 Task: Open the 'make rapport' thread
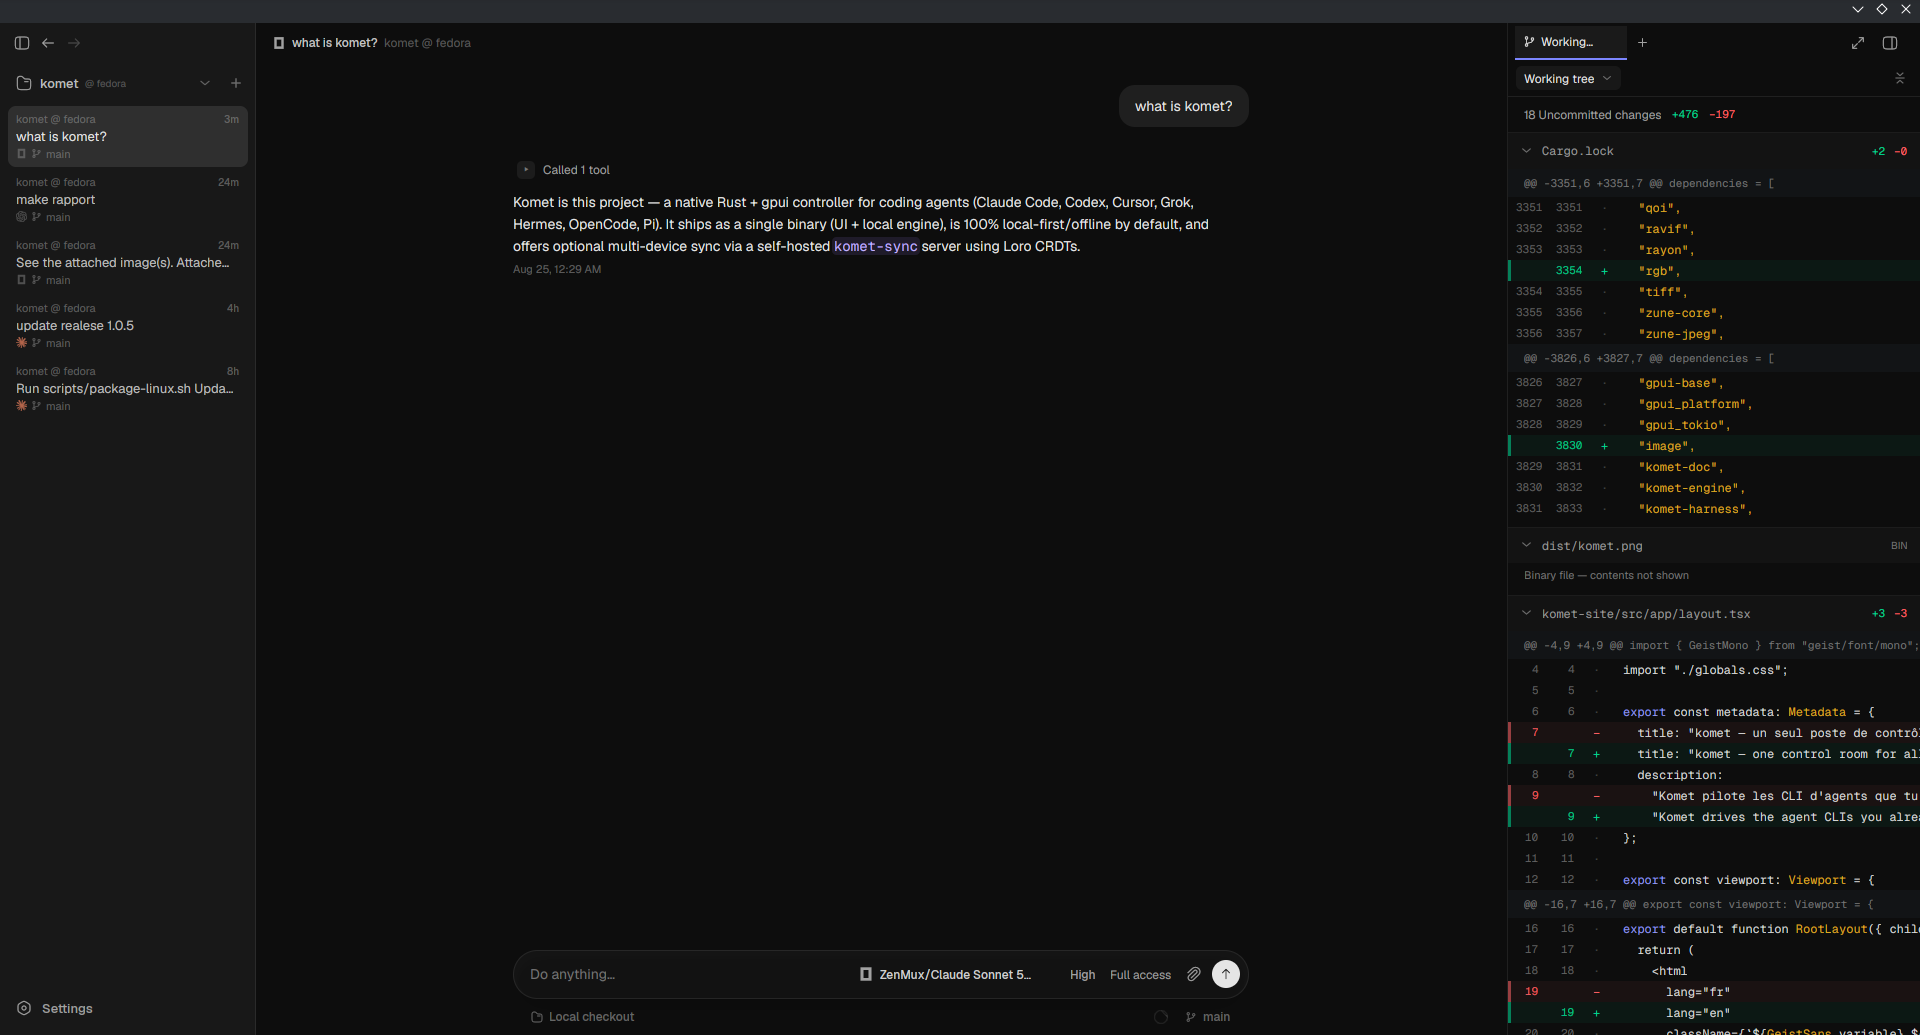pos(127,199)
